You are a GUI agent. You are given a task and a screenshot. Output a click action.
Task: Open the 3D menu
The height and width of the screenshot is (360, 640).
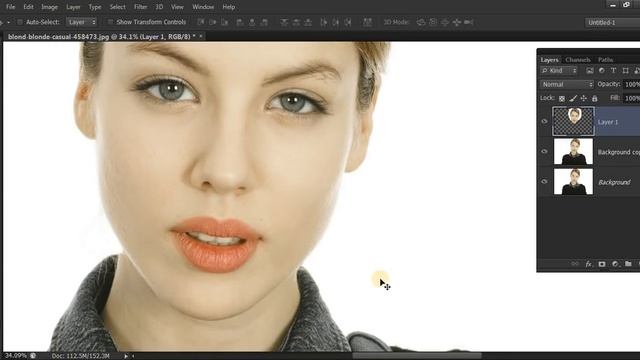[159, 7]
